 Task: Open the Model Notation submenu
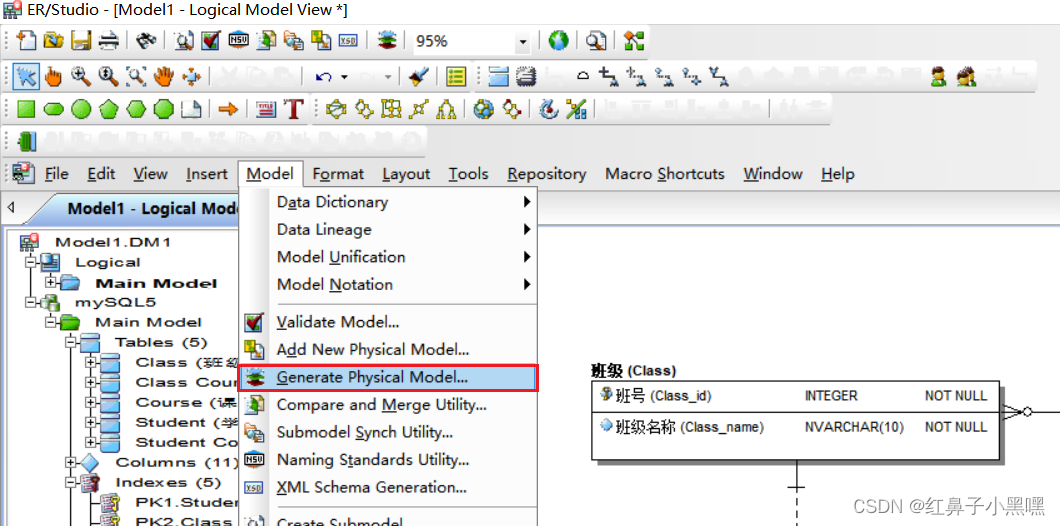(388, 285)
